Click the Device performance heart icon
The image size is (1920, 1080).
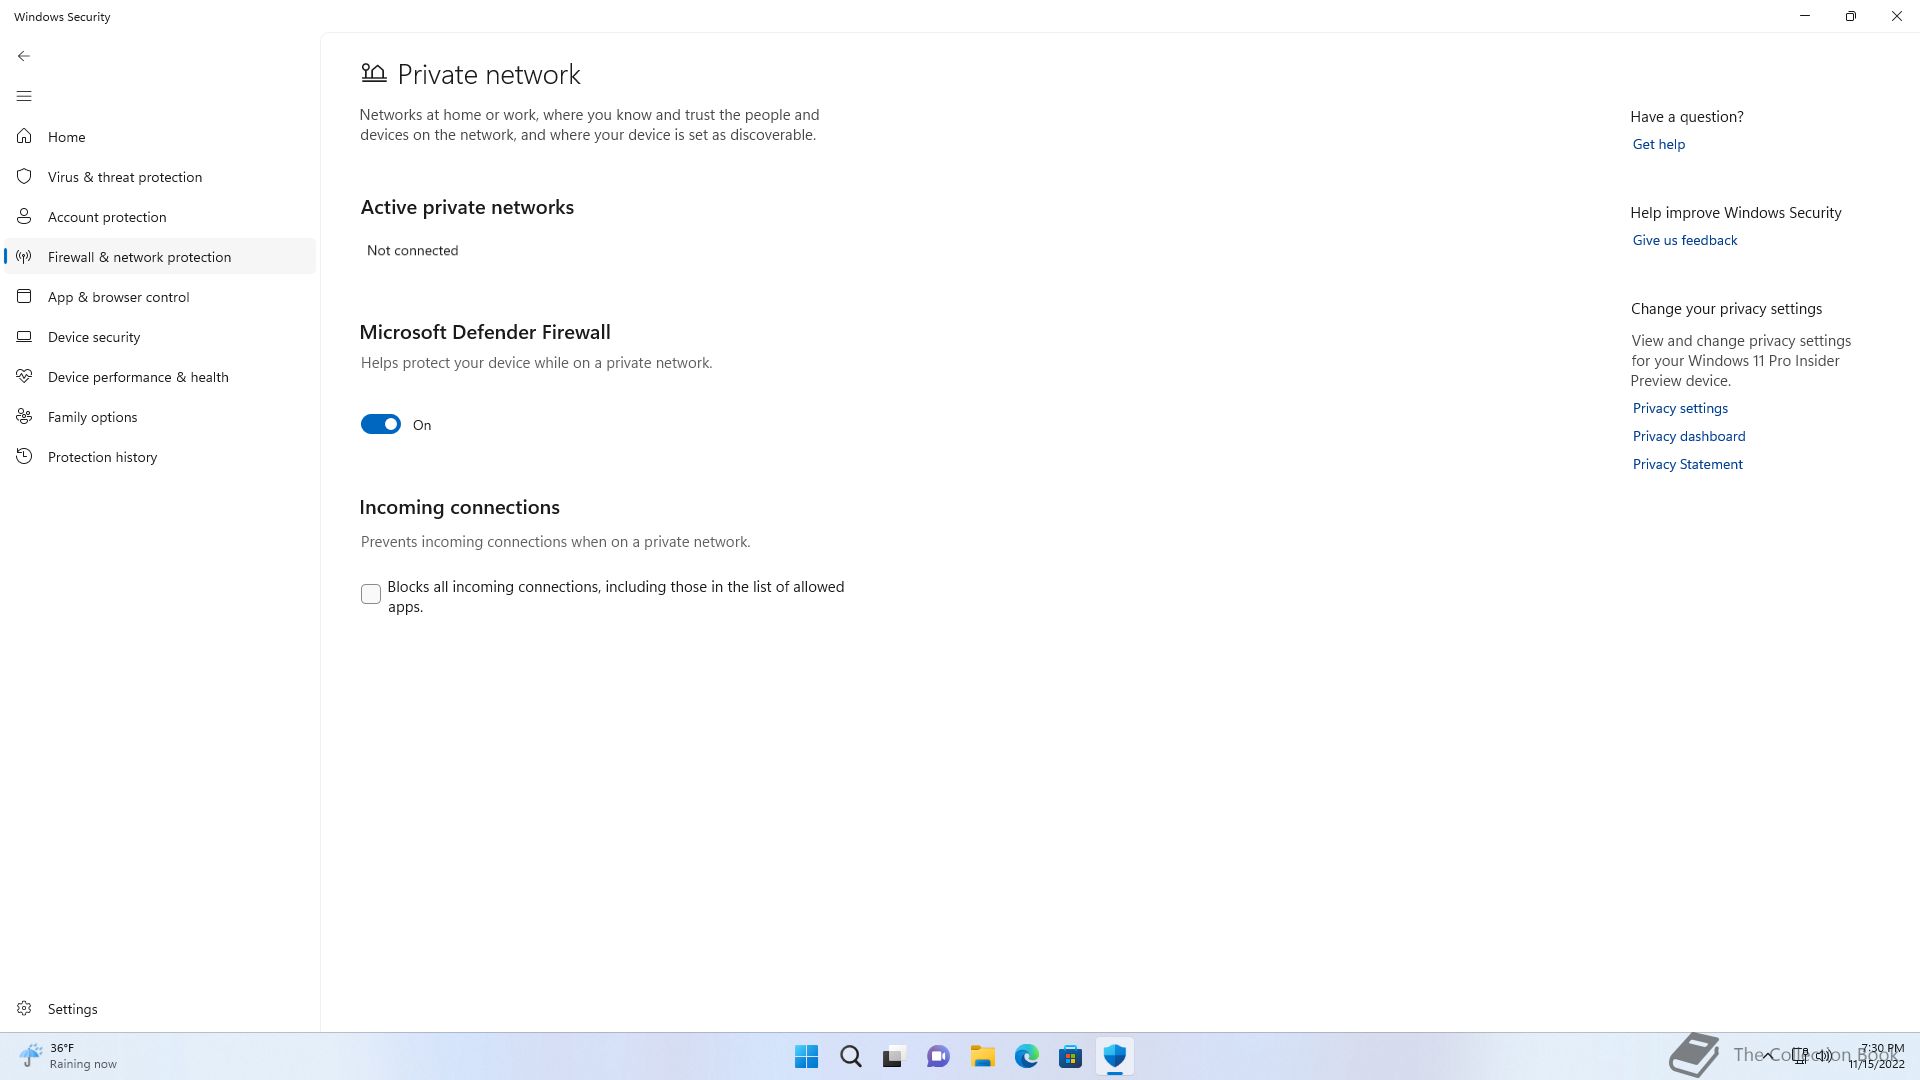click(x=24, y=376)
